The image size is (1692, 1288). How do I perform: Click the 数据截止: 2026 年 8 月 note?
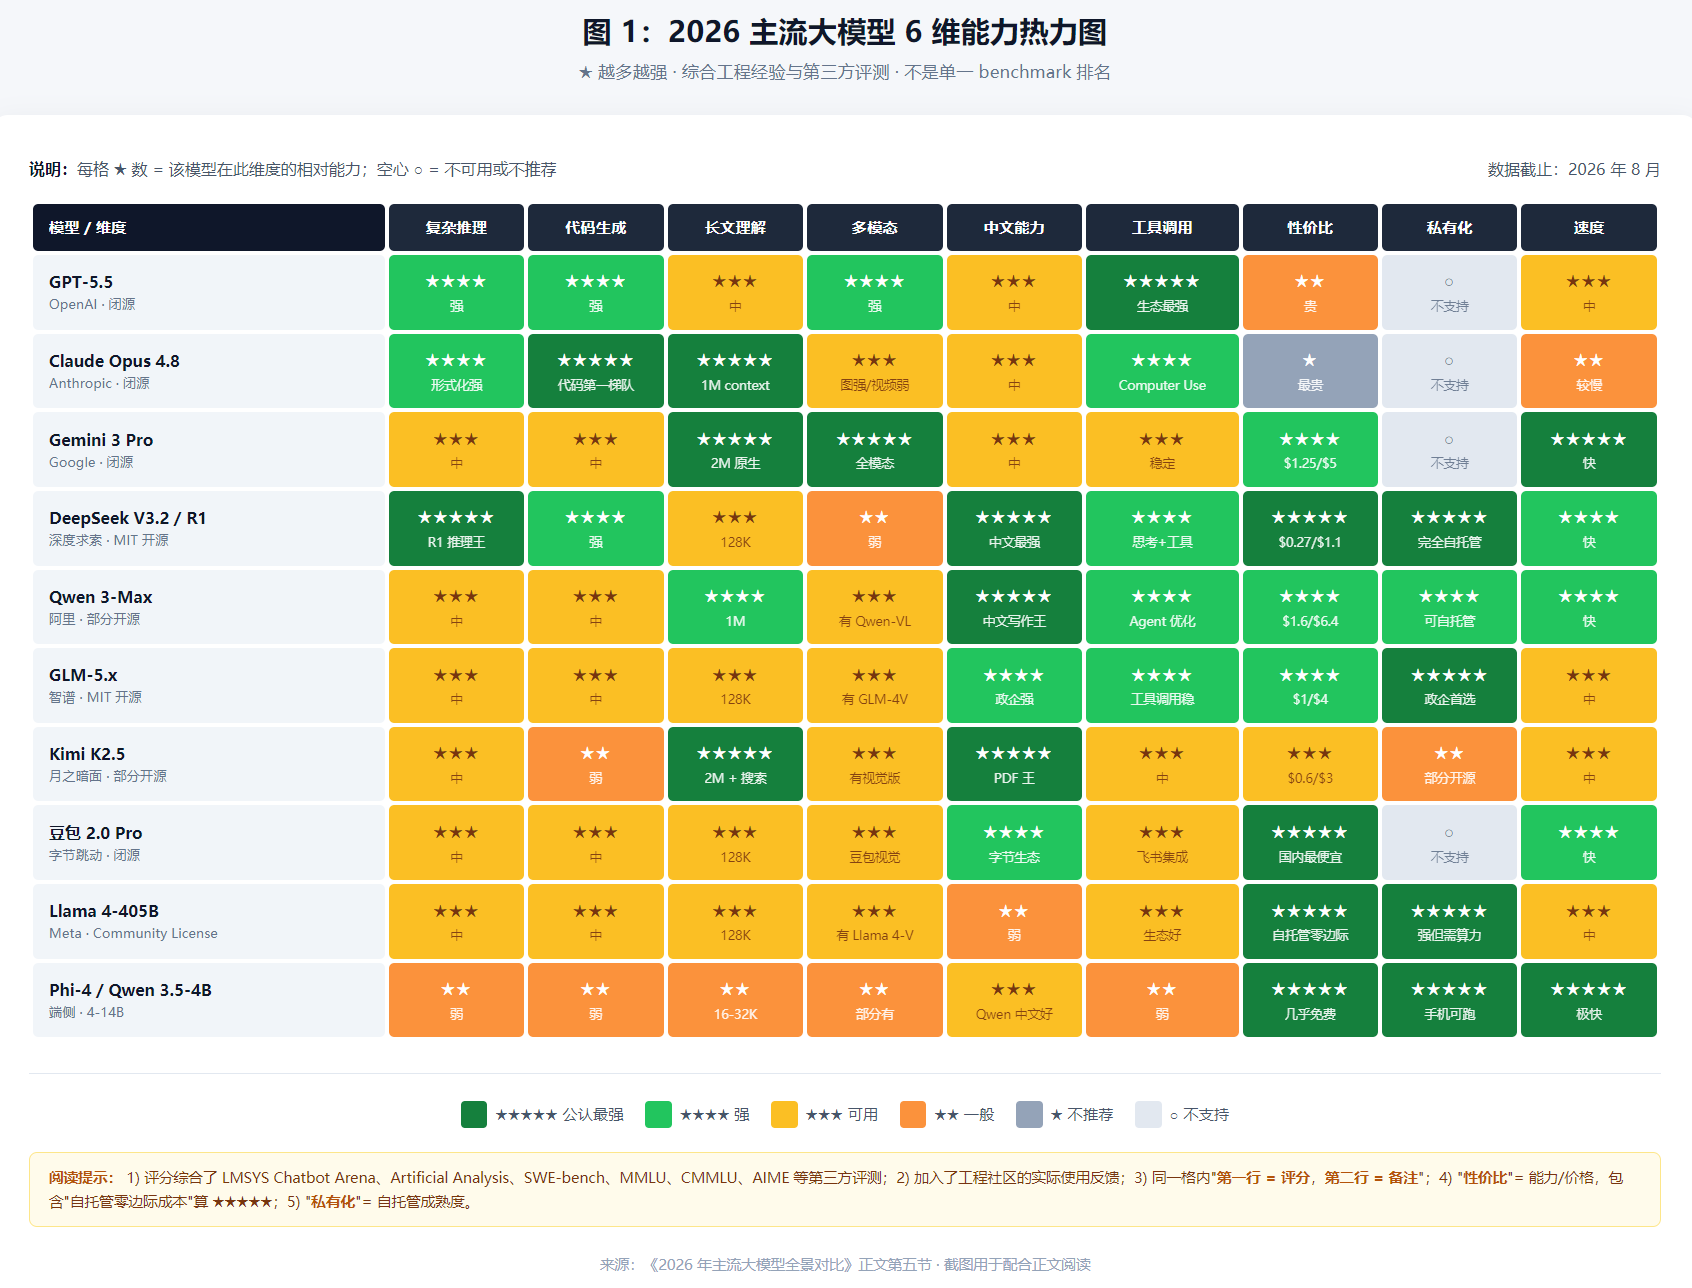point(1574,170)
